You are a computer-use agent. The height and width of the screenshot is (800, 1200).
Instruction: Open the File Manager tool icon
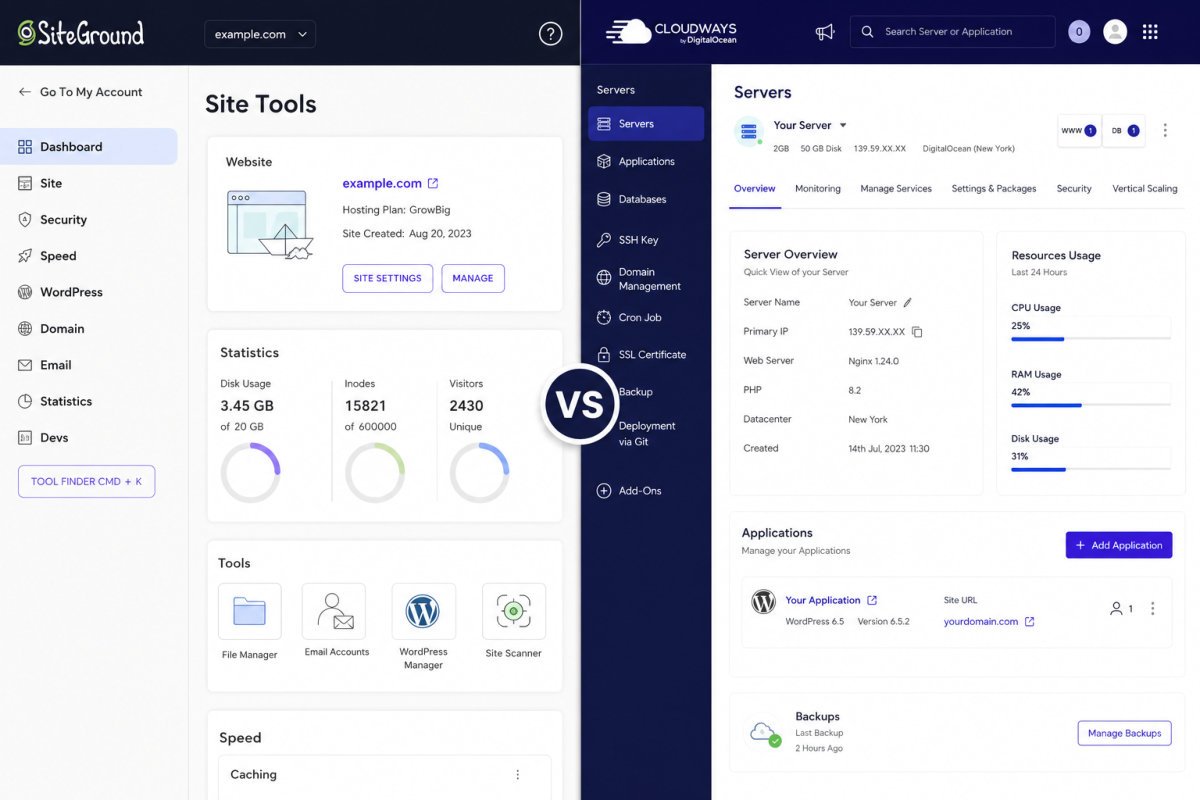249,611
